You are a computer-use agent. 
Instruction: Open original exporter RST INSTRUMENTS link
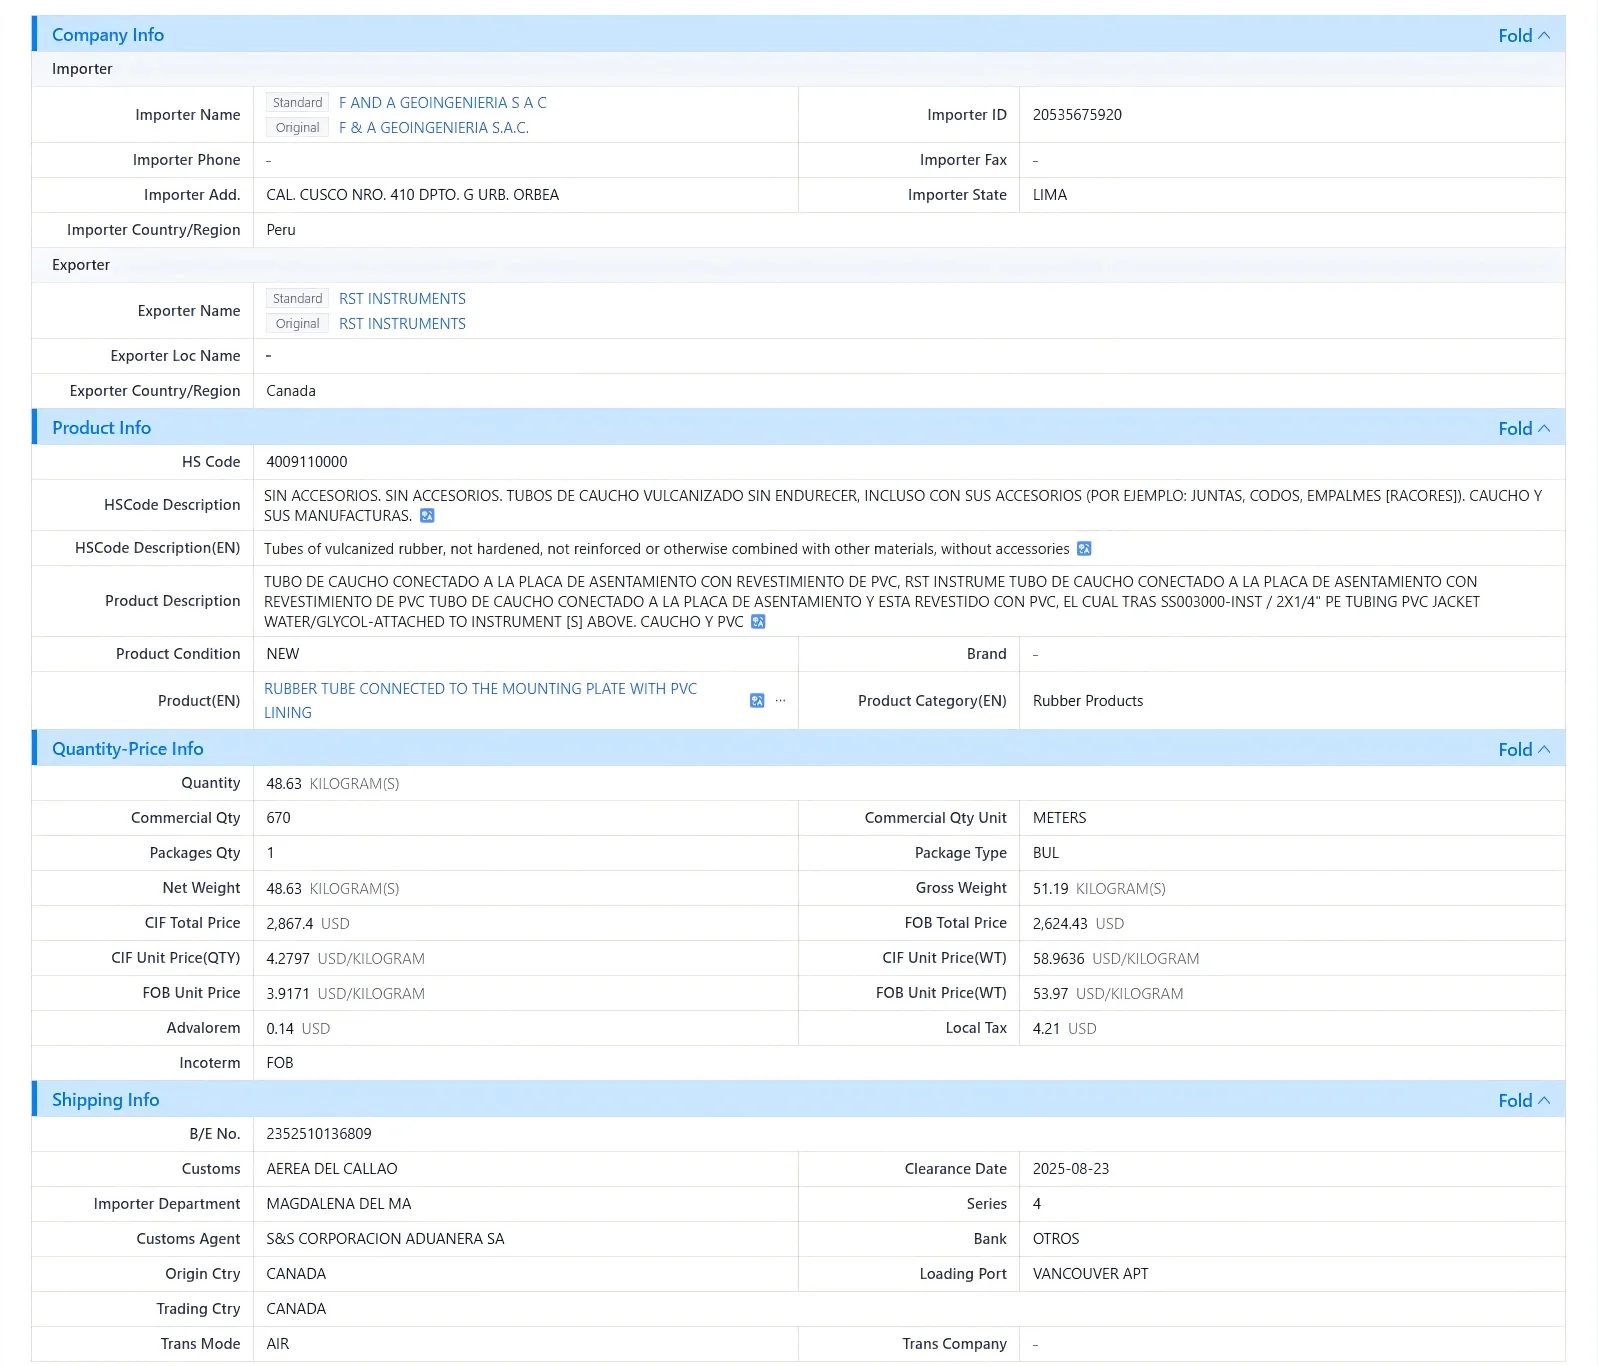[402, 324]
